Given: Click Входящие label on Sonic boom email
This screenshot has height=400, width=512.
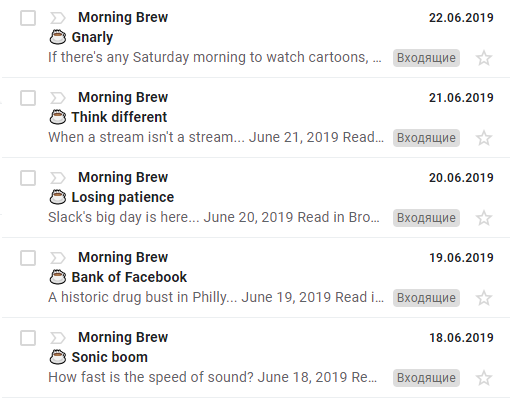Looking at the screenshot, I should click(426, 378).
